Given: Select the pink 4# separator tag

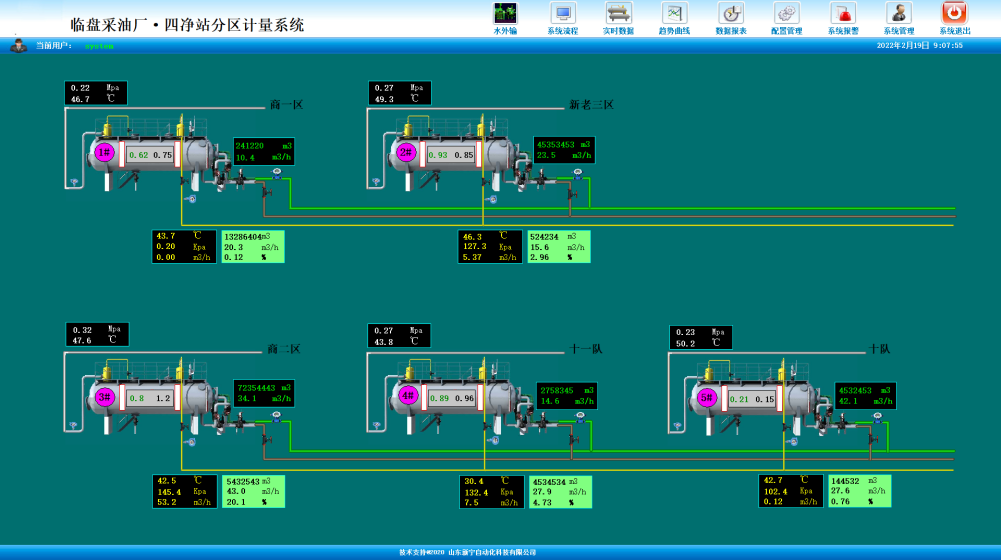Looking at the screenshot, I should point(407,396).
